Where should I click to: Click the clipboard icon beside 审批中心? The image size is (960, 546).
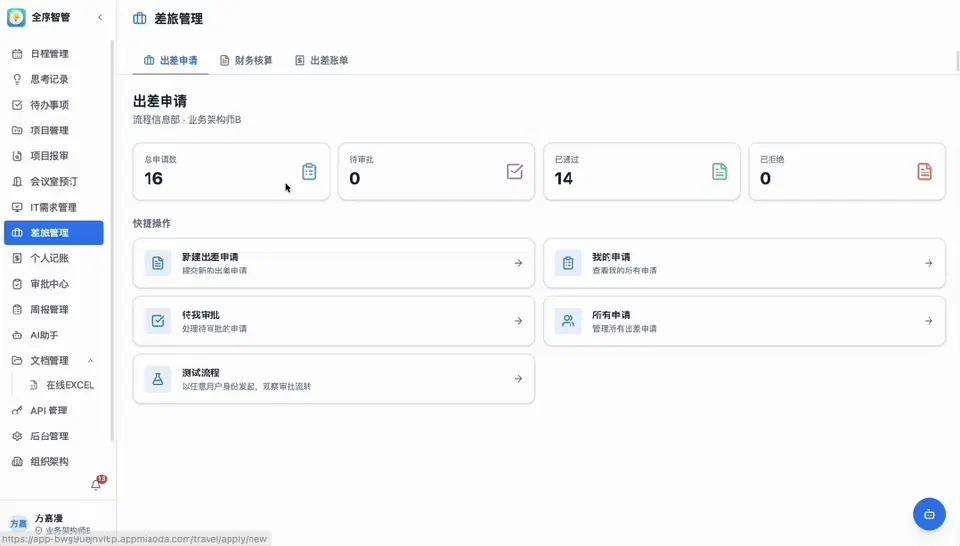[17, 284]
